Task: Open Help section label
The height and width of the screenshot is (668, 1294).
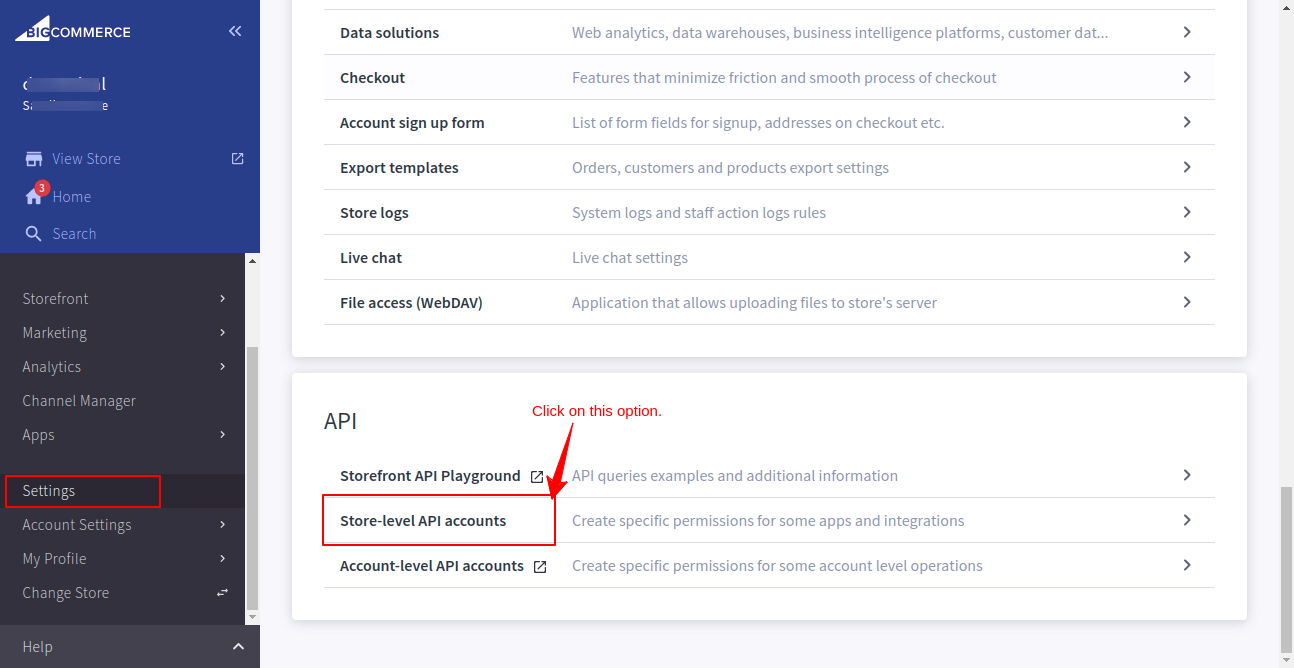Action: pyautogui.click(x=37, y=647)
